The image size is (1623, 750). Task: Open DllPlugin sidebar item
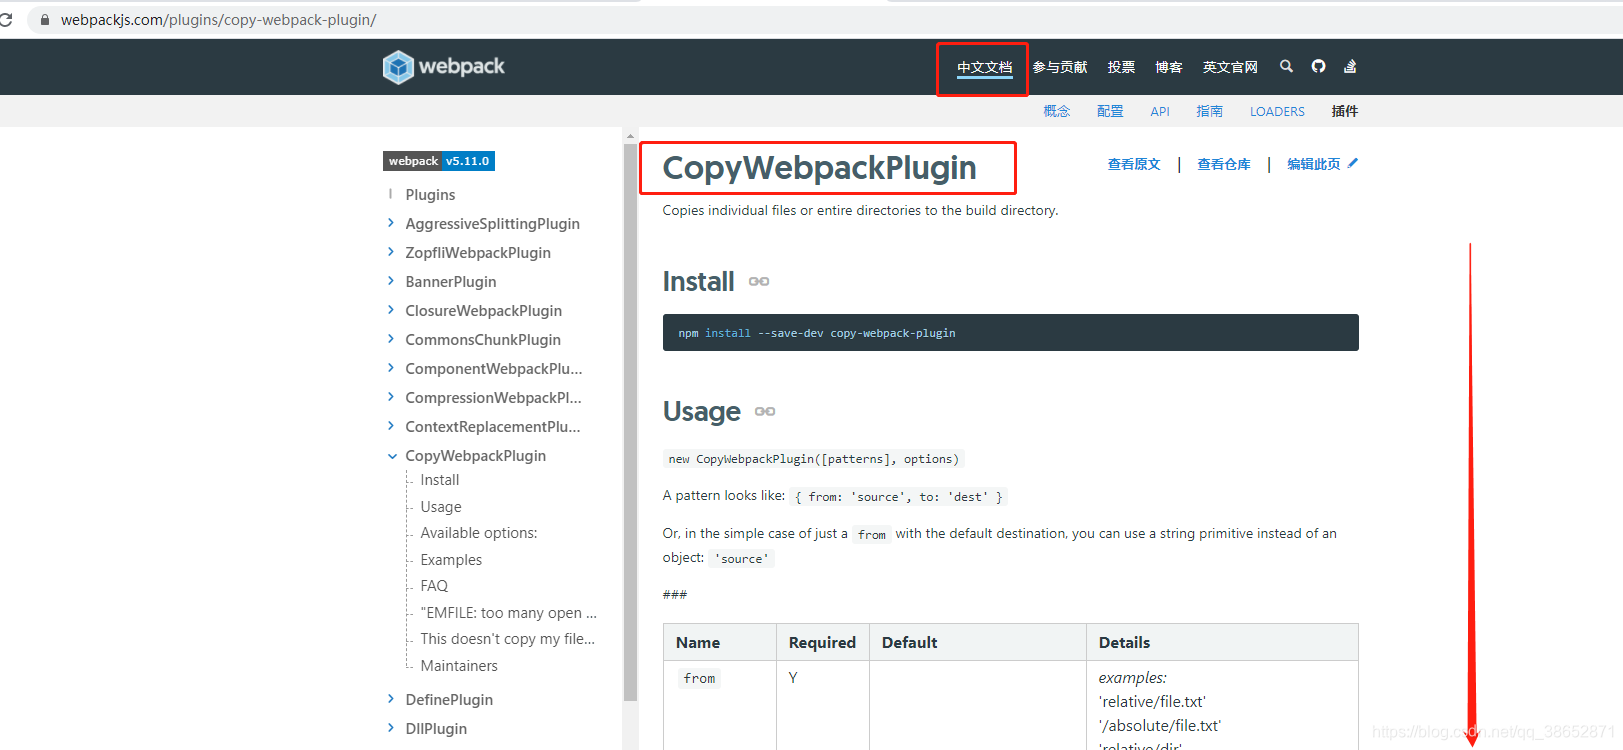436,729
